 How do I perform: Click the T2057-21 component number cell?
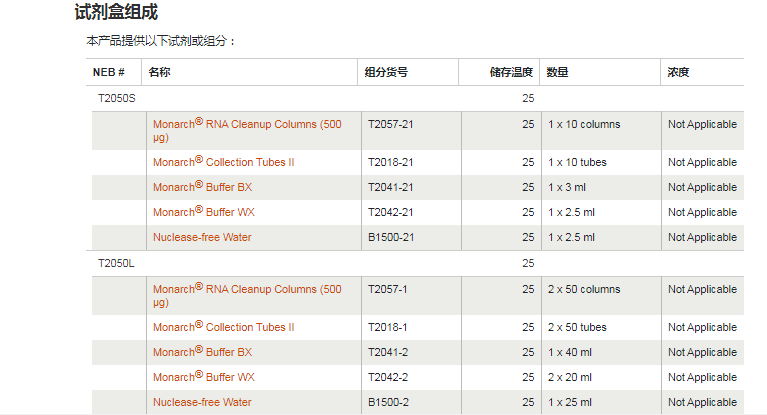(390, 125)
